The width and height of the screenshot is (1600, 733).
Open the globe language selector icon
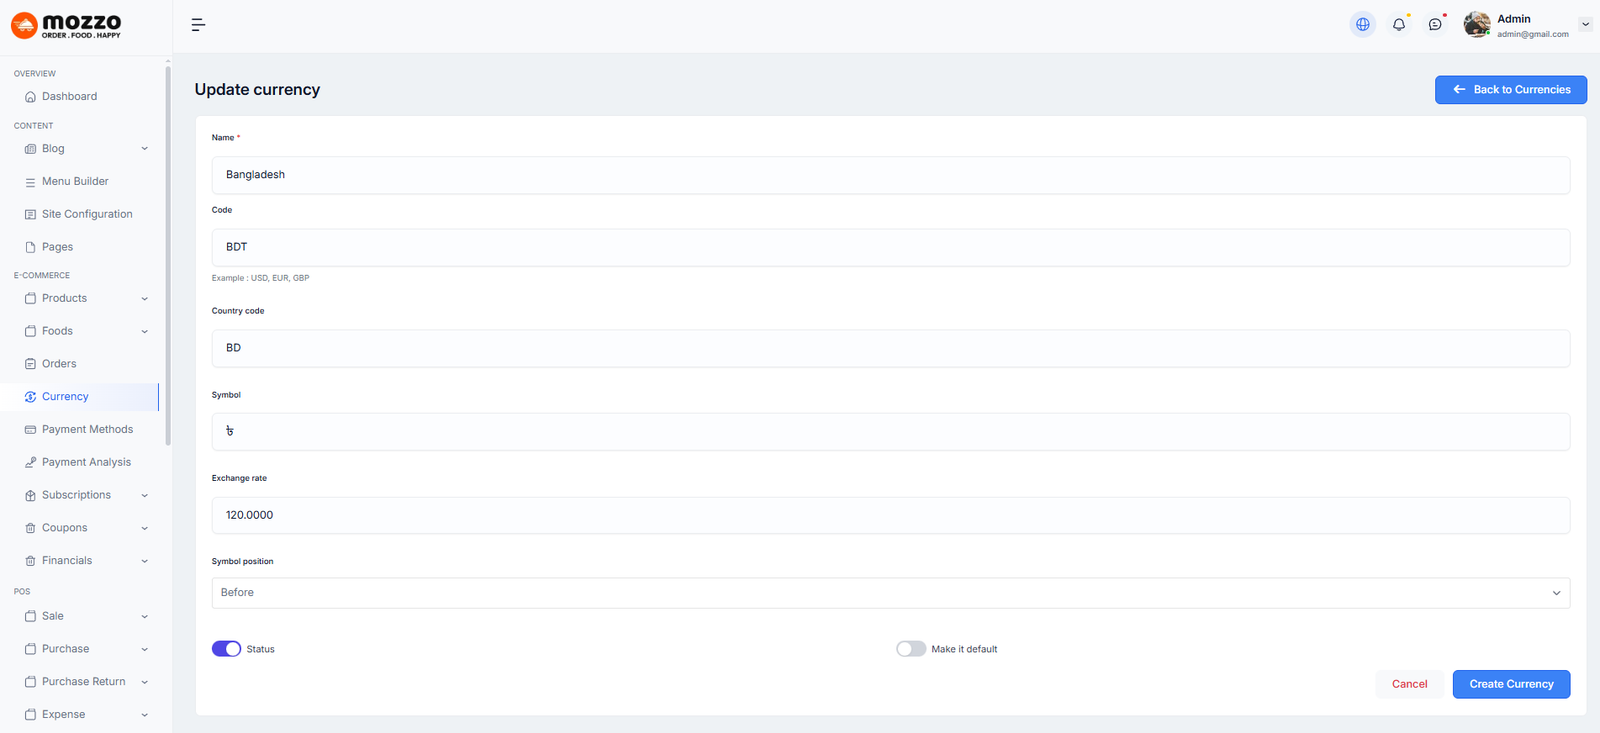click(x=1362, y=25)
